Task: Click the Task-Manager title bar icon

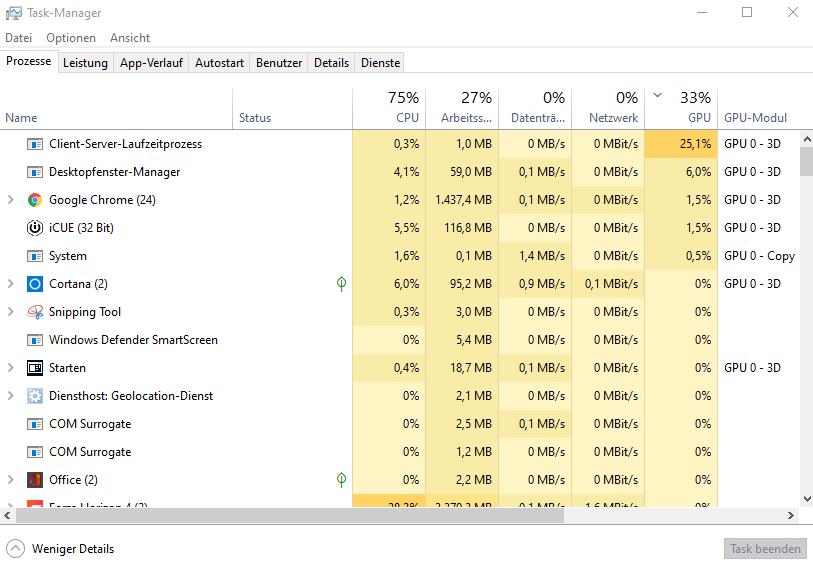Action: click(13, 13)
